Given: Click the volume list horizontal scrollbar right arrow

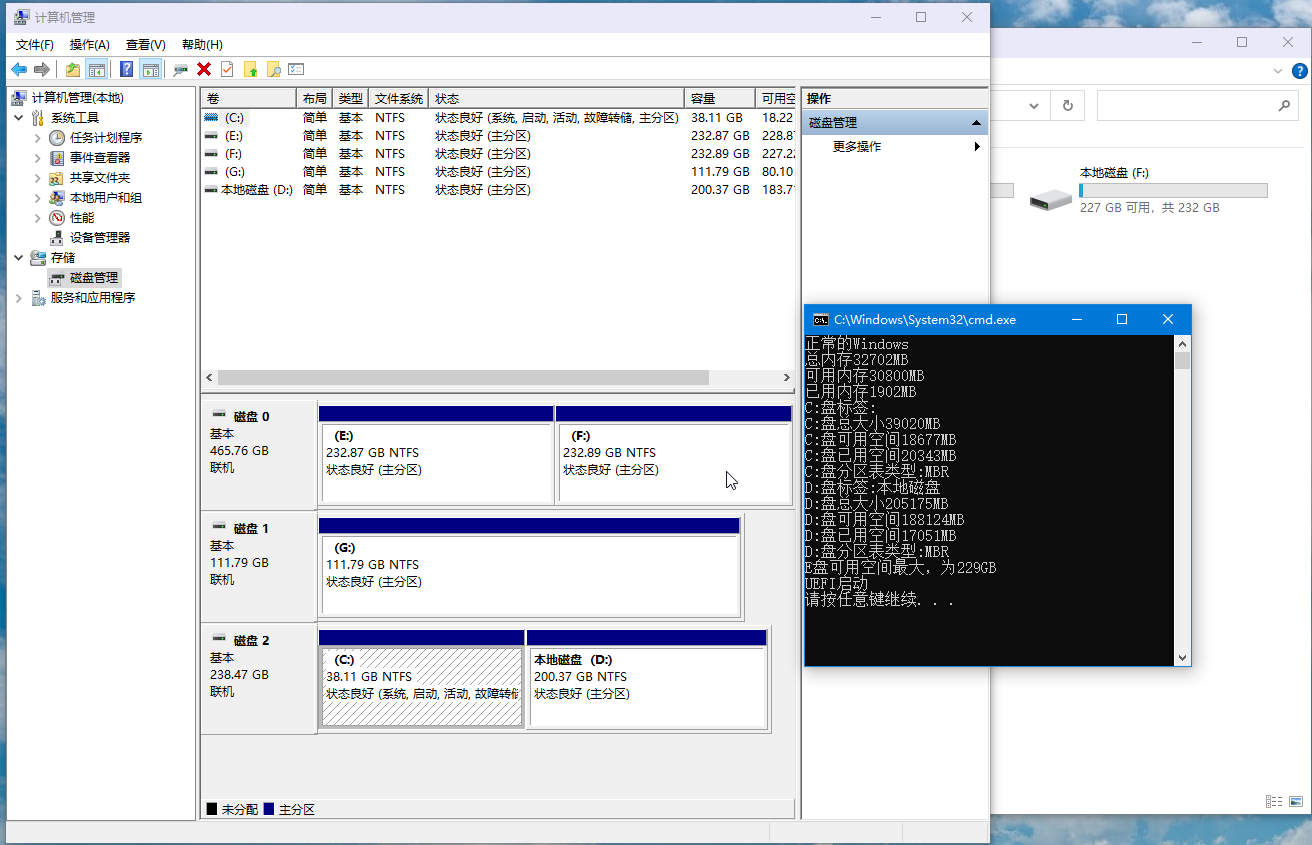Looking at the screenshot, I should (787, 378).
